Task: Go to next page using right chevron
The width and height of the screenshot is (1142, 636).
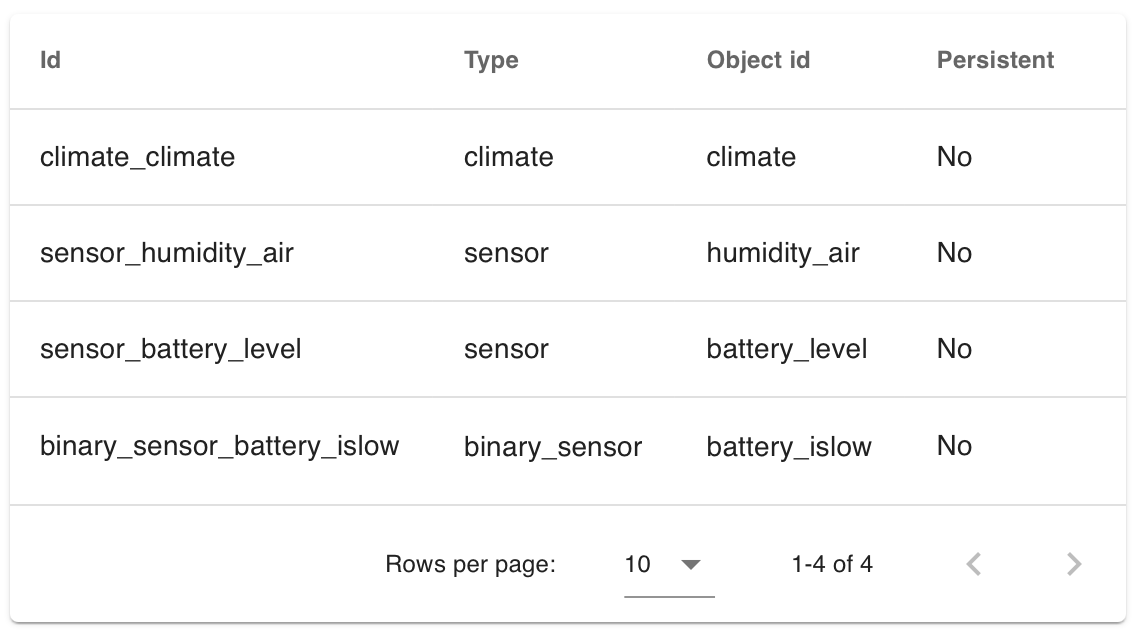Action: [1074, 564]
